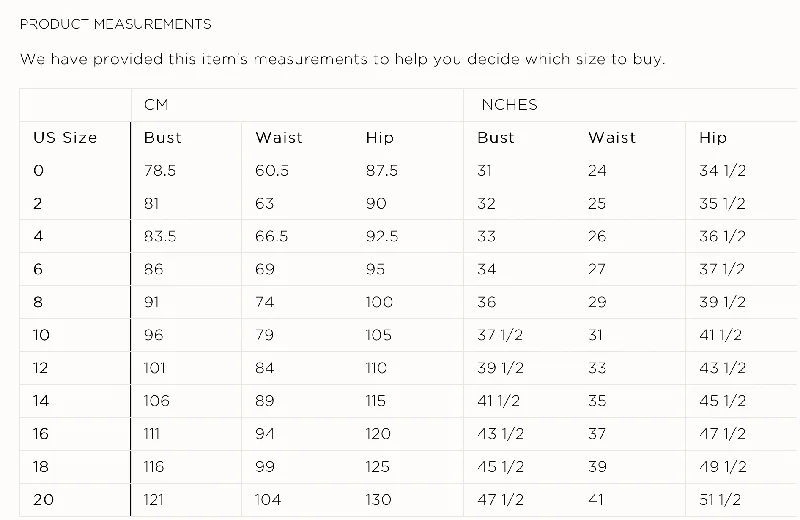Click the 37 1/2 bust inches value
The height and width of the screenshot is (520, 800).
(500, 335)
